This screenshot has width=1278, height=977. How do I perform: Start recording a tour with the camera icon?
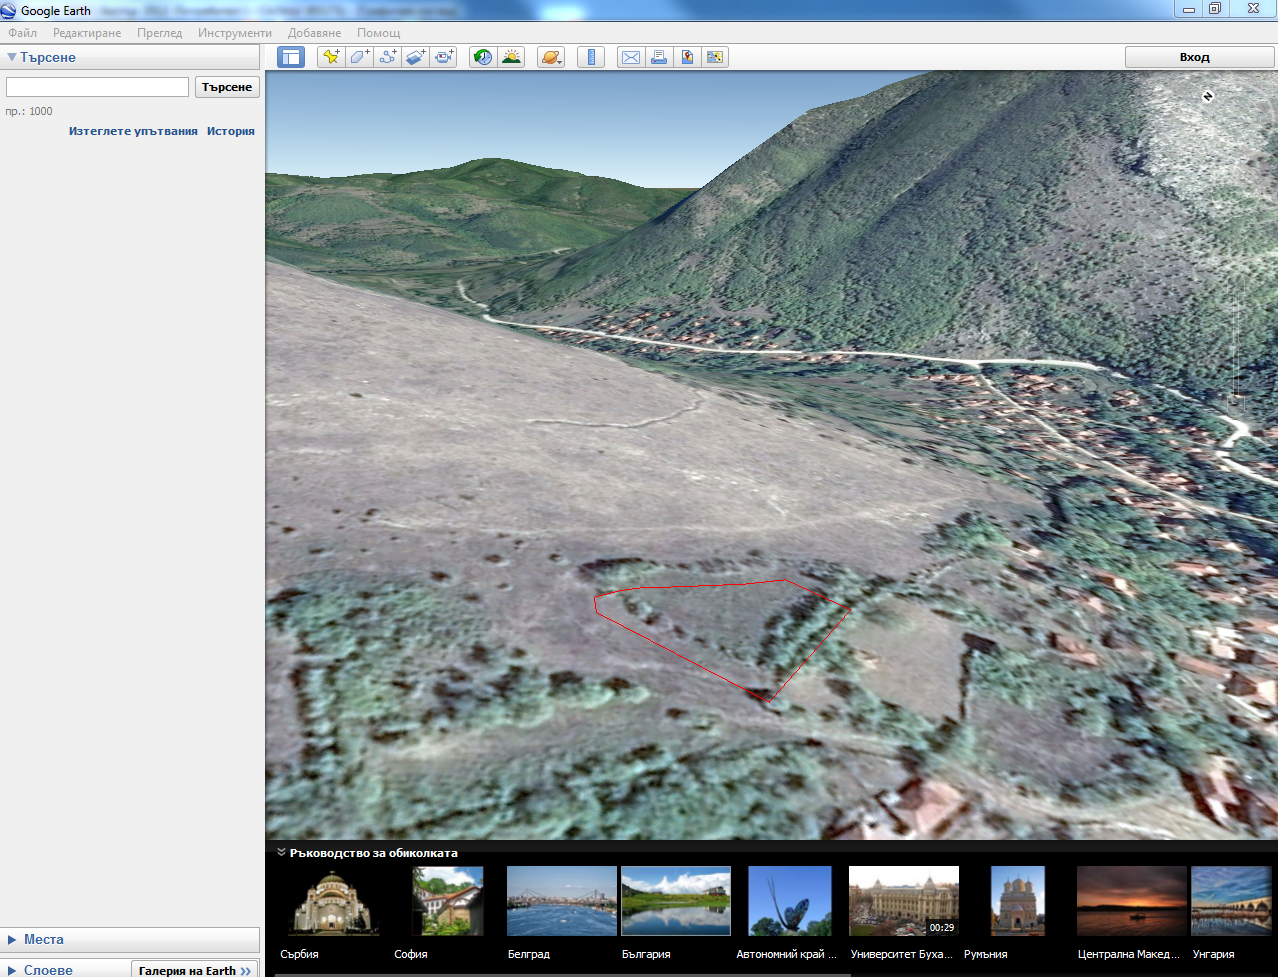coord(444,57)
